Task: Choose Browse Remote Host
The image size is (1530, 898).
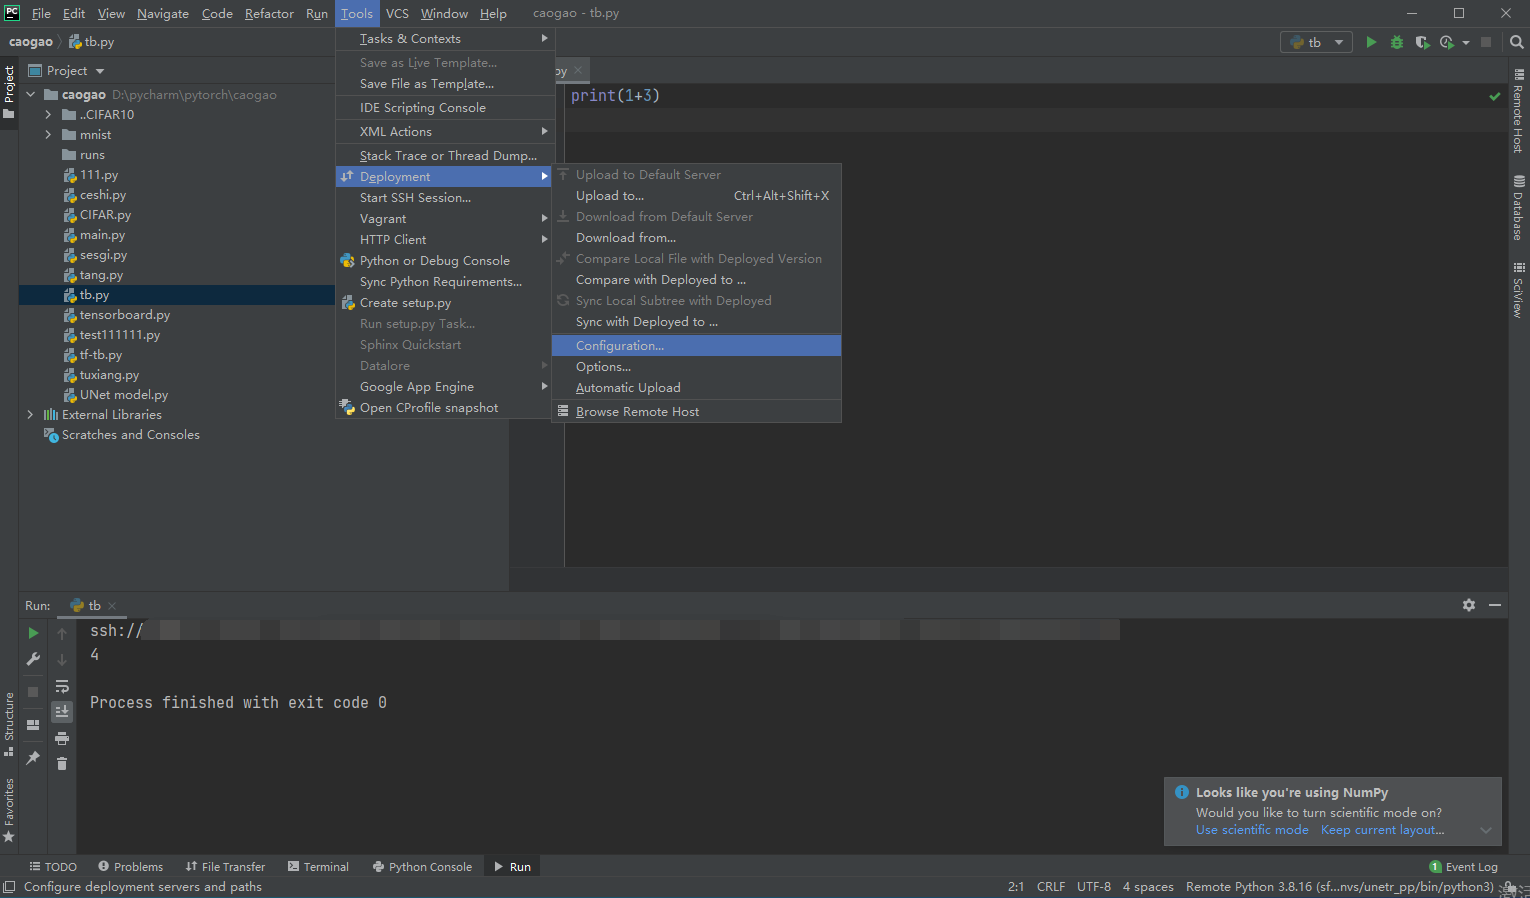Action: point(696,412)
